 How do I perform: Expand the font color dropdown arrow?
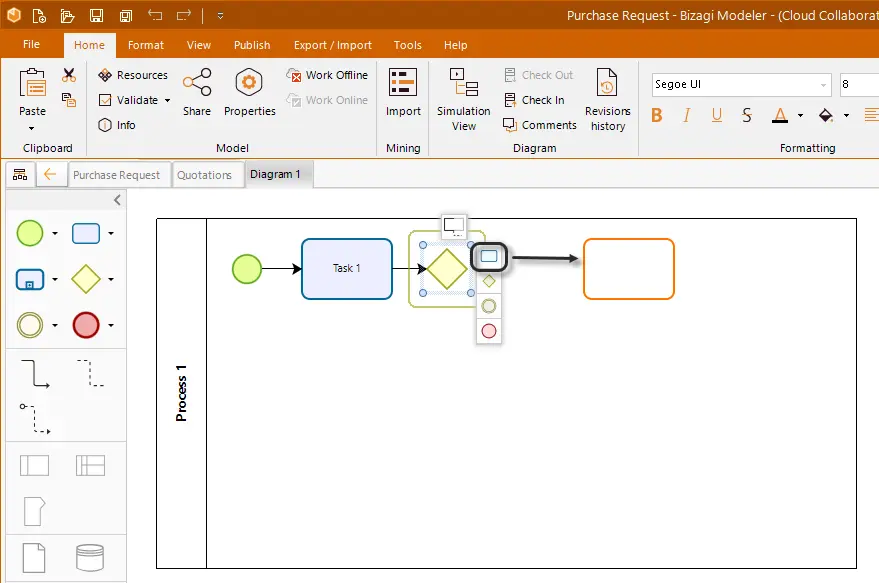[800, 115]
